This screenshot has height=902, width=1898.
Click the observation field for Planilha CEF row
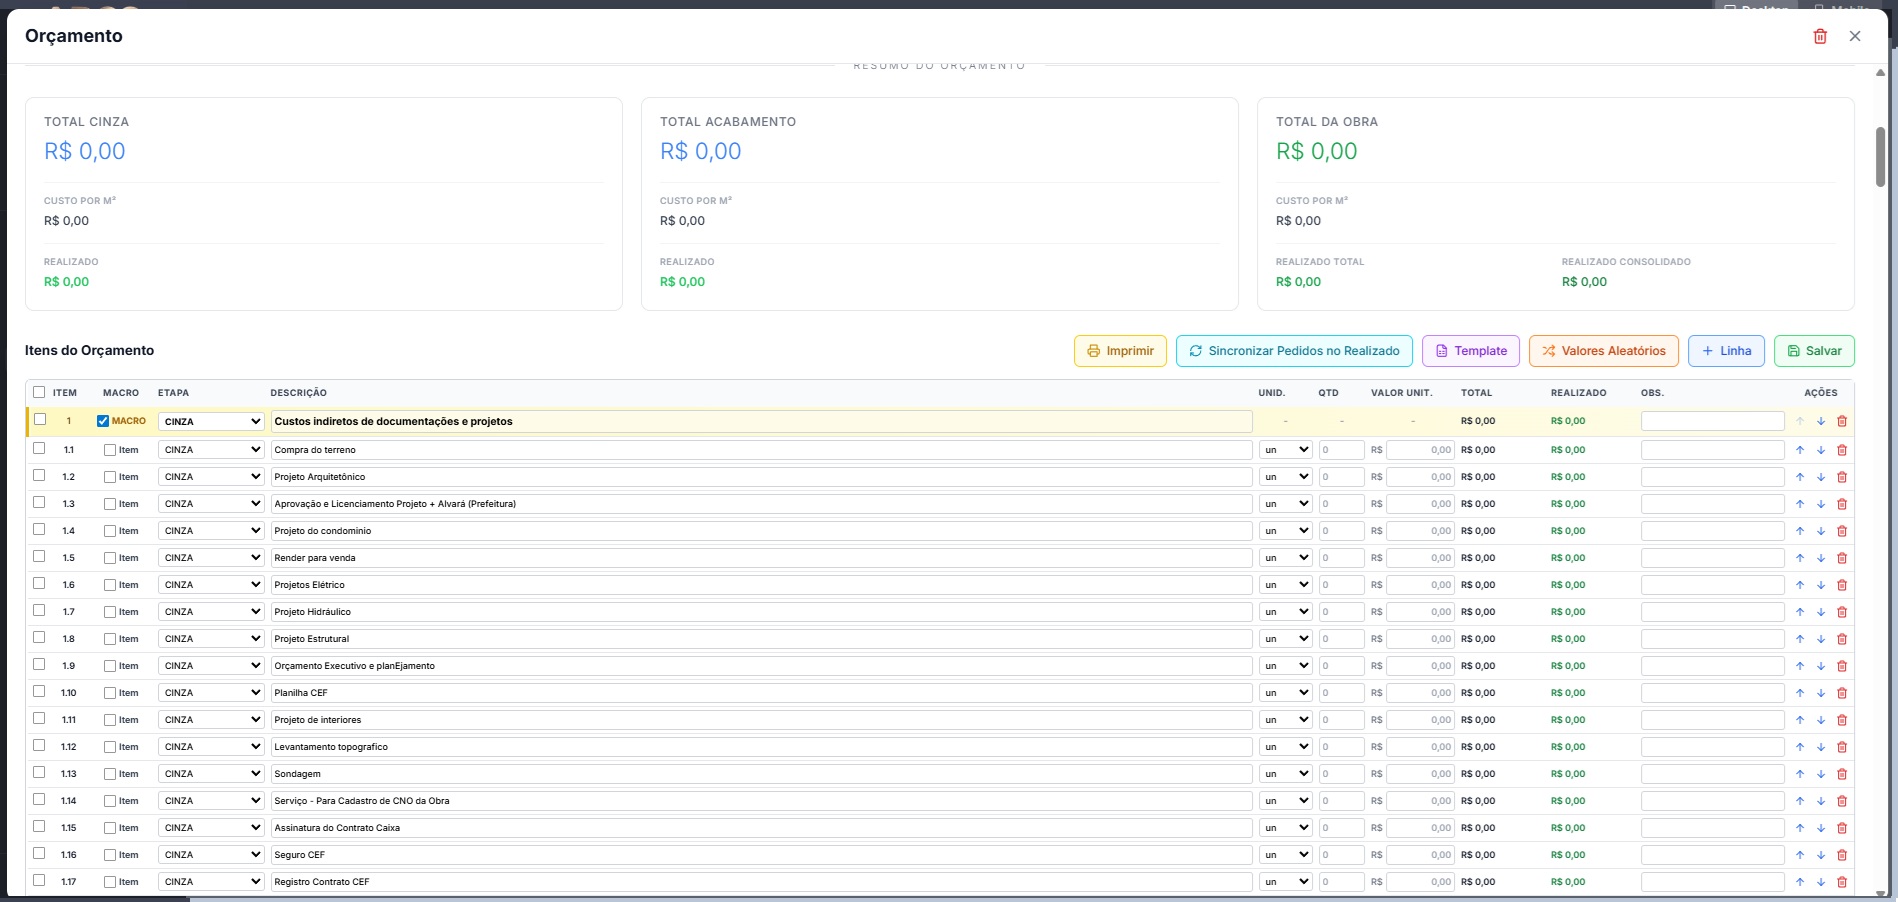click(x=1712, y=693)
